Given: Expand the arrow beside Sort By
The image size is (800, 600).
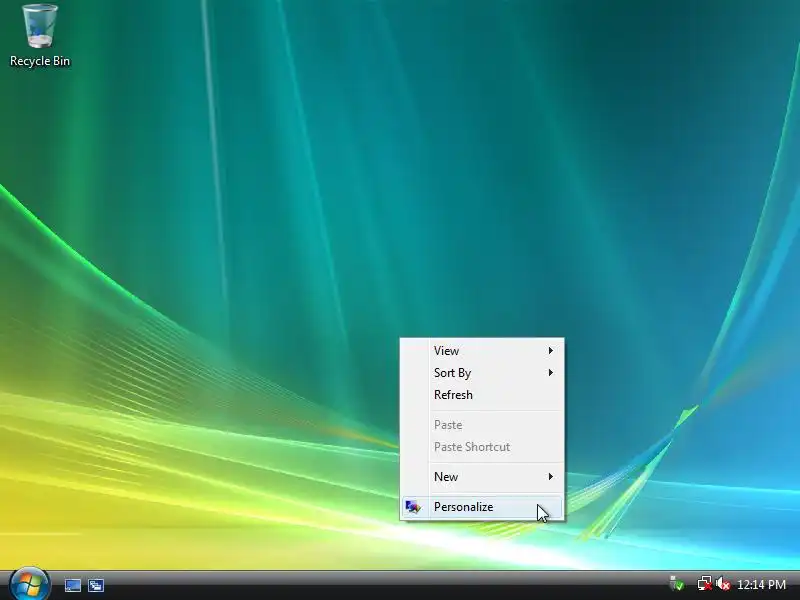Looking at the screenshot, I should [551, 373].
